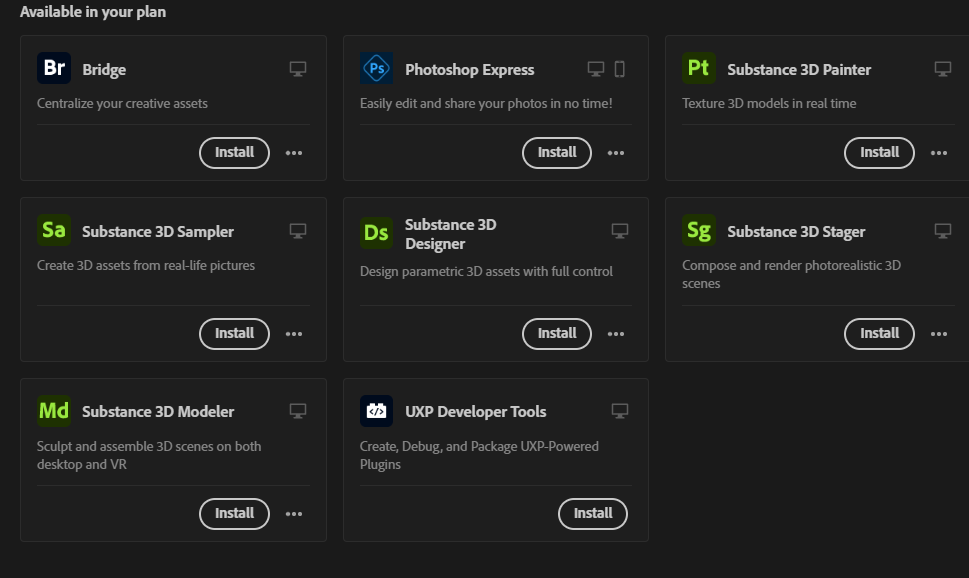Install UXP Developer Tools
Viewport: 969px width, 578px height.
point(593,514)
